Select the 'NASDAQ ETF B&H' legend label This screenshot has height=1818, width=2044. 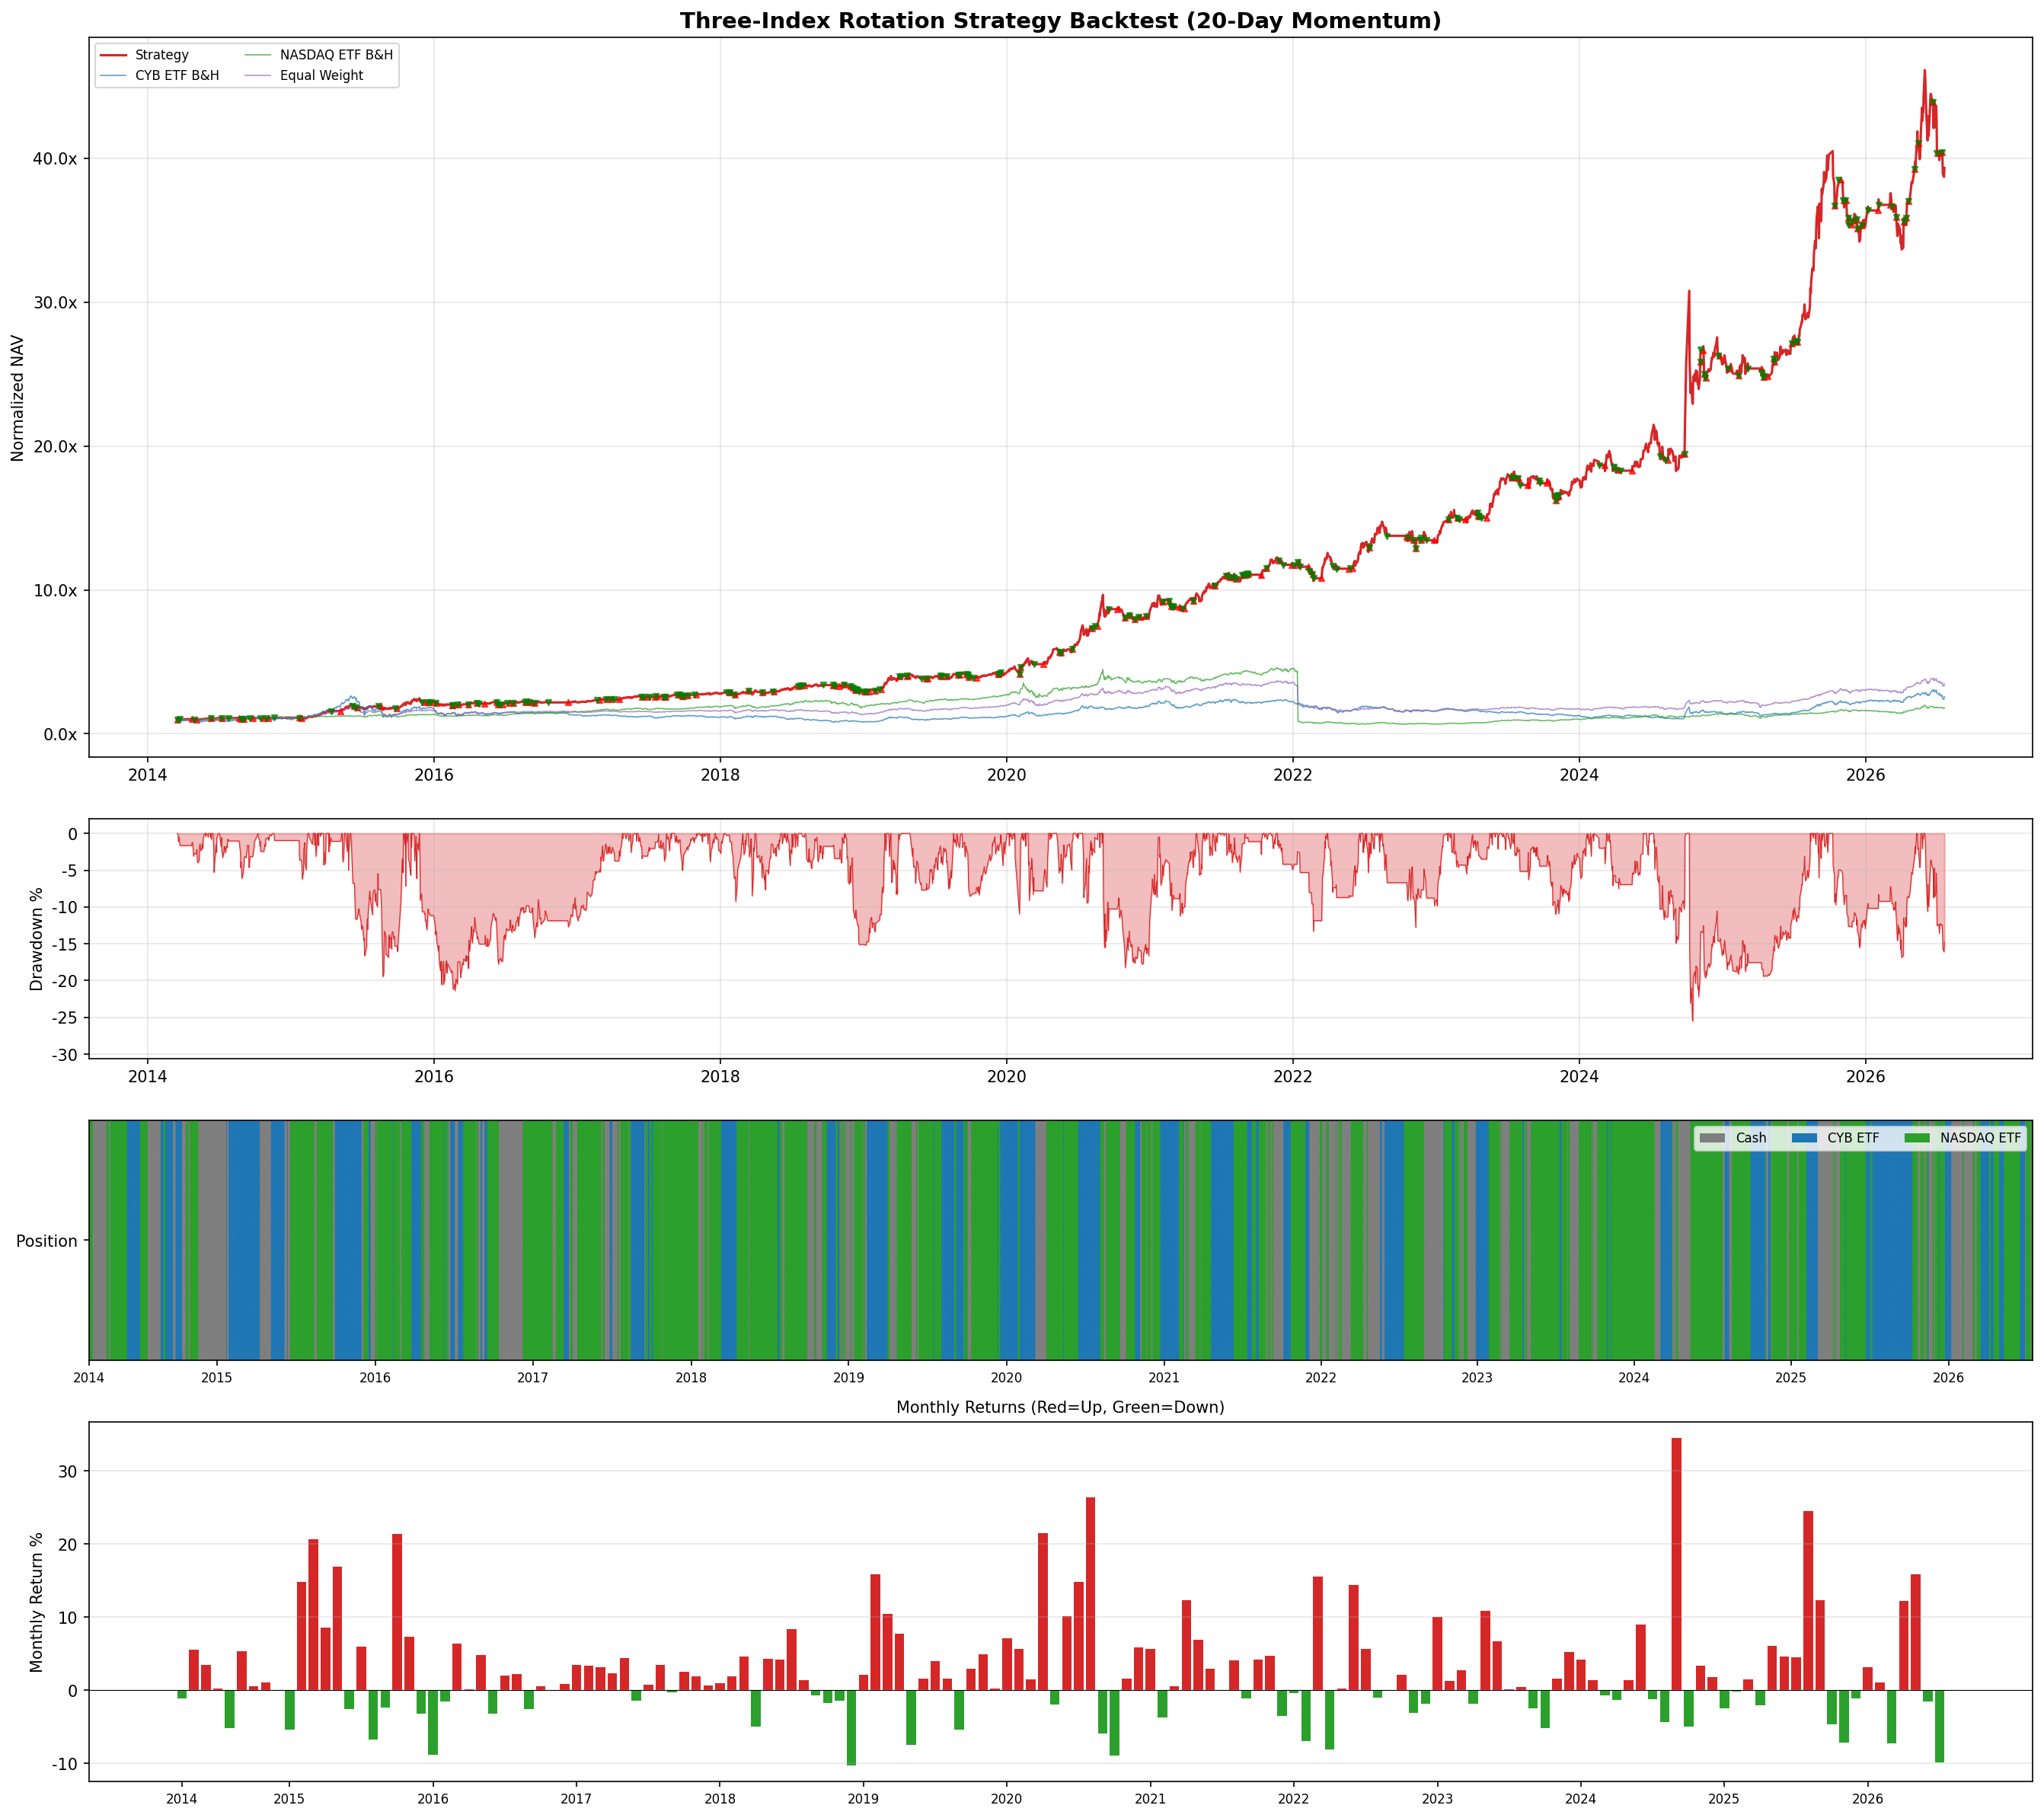(x=336, y=55)
